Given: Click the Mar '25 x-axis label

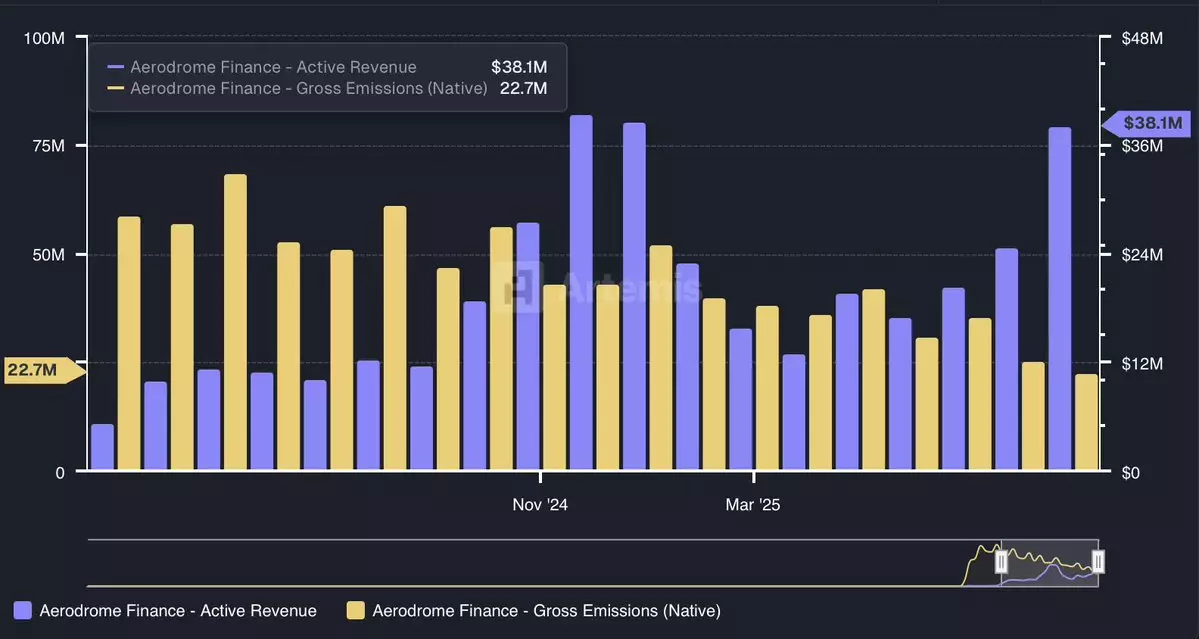Looking at the screenshot, I should click(752, 505).
